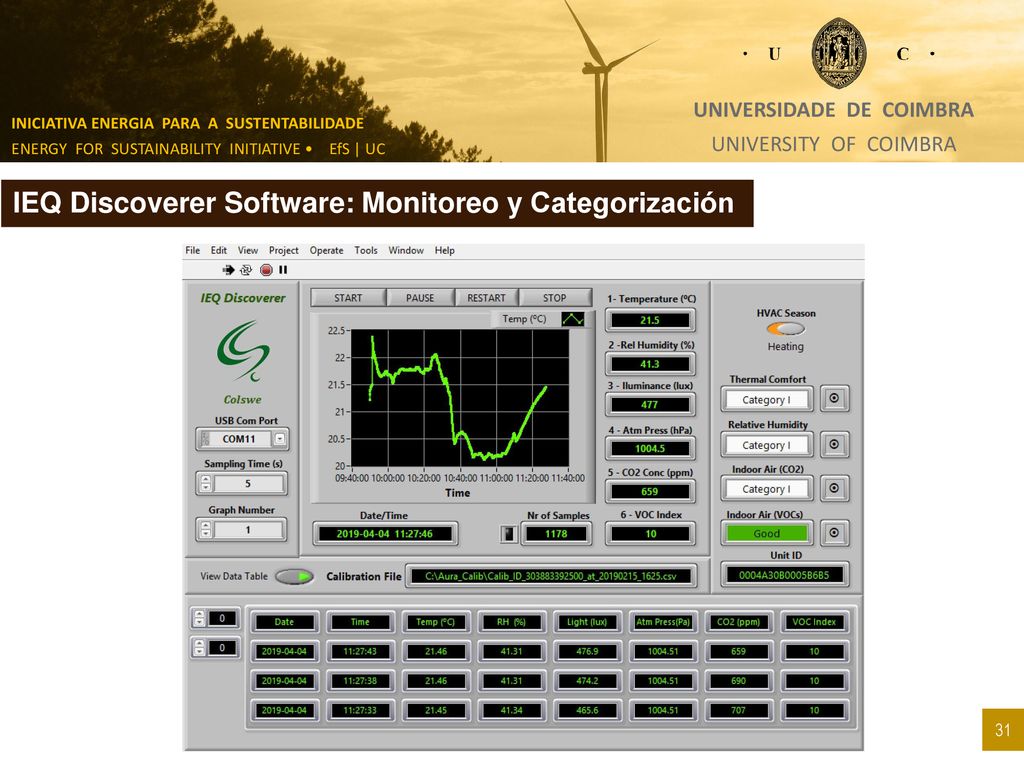Viewport: 1024px width, 768px height.
Task: Click the University of Coimbra seal
Action: (839, 54)
